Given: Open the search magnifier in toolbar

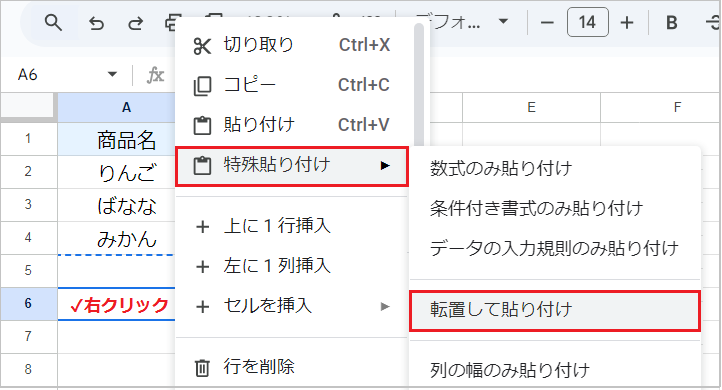Looking at the screenshot, I should click(x=53, y=22).
